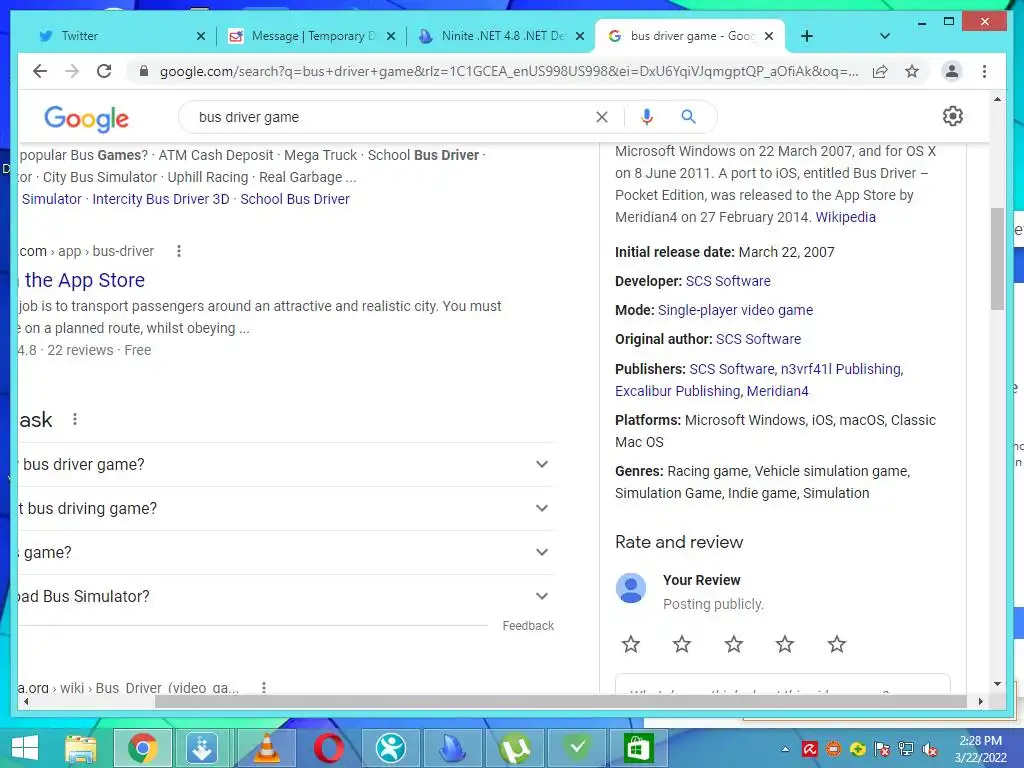Open File Explorer from the taskbar
1024x768 pixels.
click(81, 748)
